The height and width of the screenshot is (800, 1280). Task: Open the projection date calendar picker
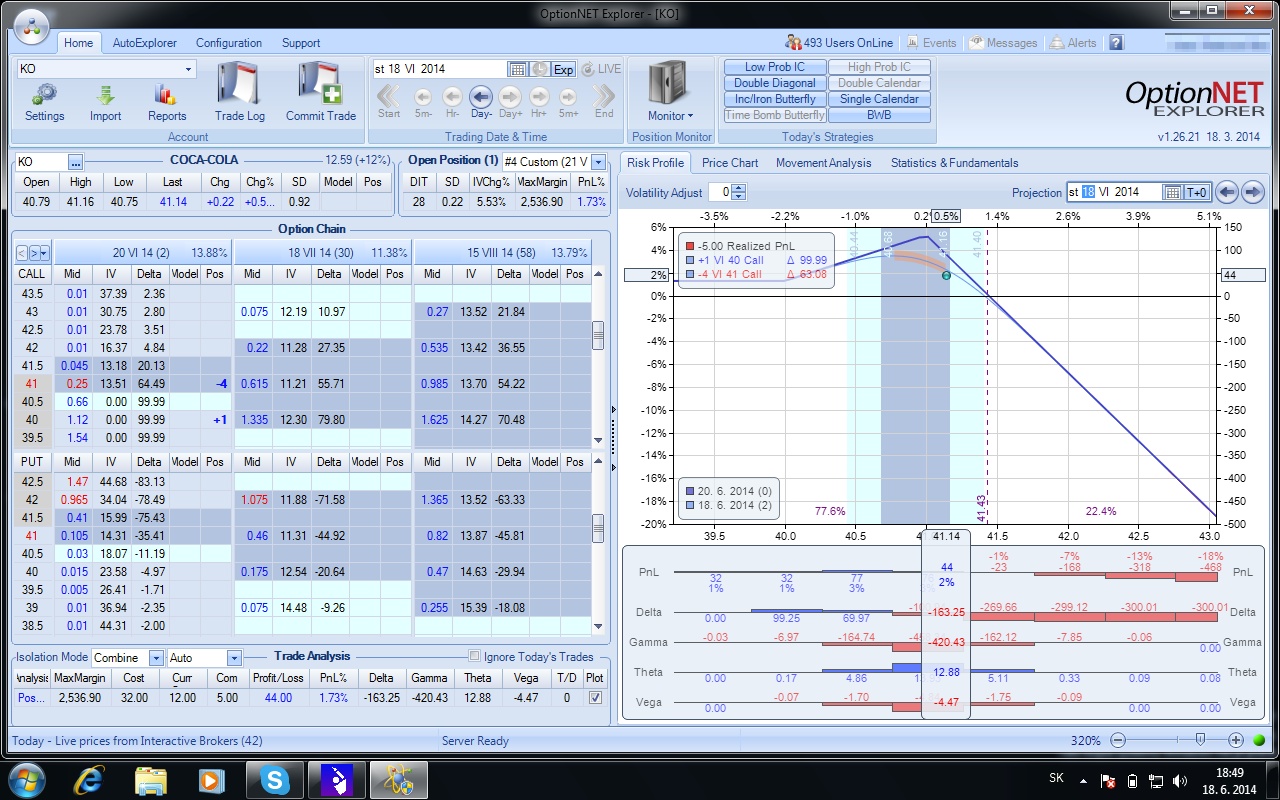1174,192
